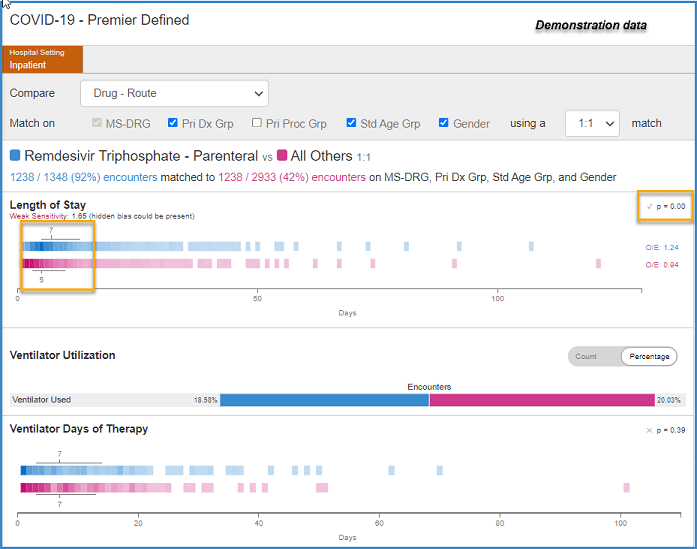Viewport: 697px width, 549px height.
Task: Click the pink All Others legend square
Action: [282, 155]
